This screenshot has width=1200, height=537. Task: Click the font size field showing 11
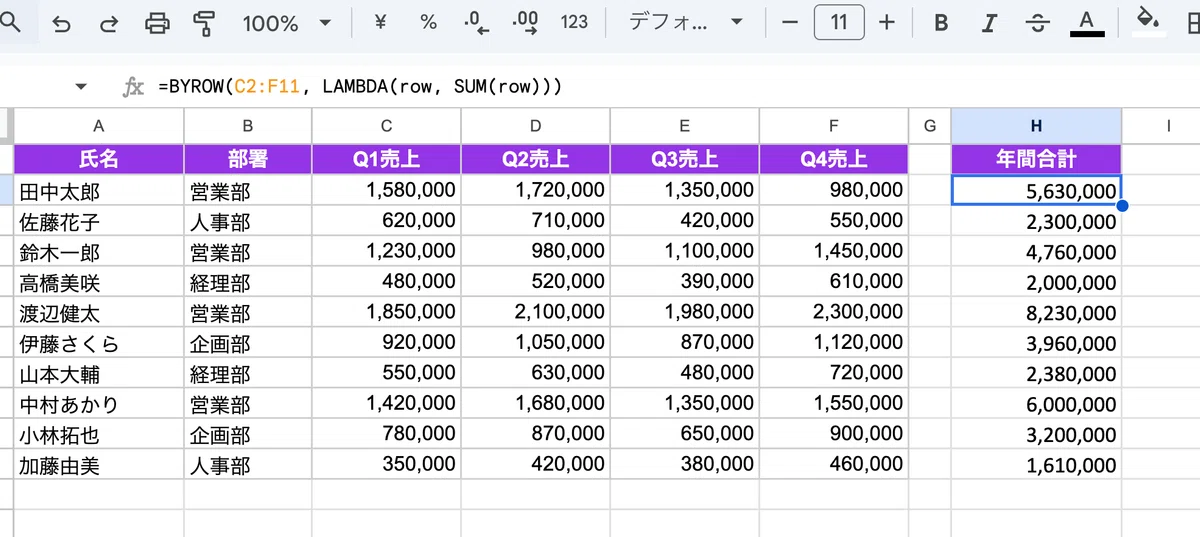click(x=839, y=22)
